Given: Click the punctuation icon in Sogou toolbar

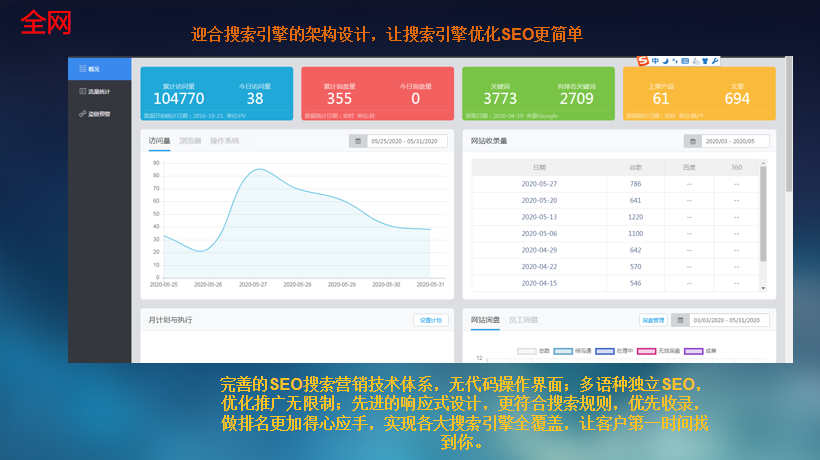Looking at the screenshot, I should pos(675,61).
